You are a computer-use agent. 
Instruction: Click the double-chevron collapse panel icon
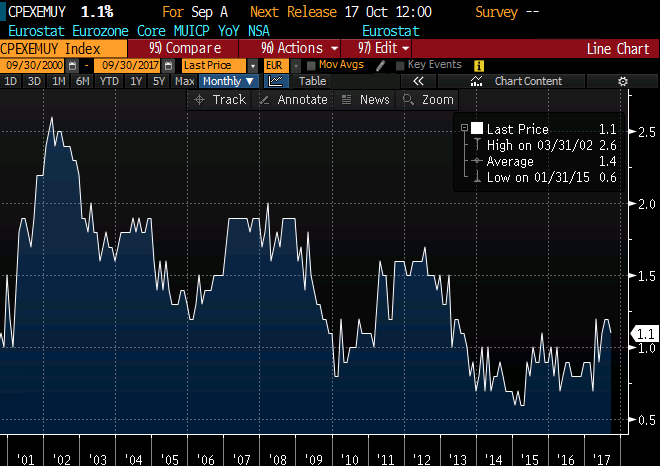click(x=421, y=81)
